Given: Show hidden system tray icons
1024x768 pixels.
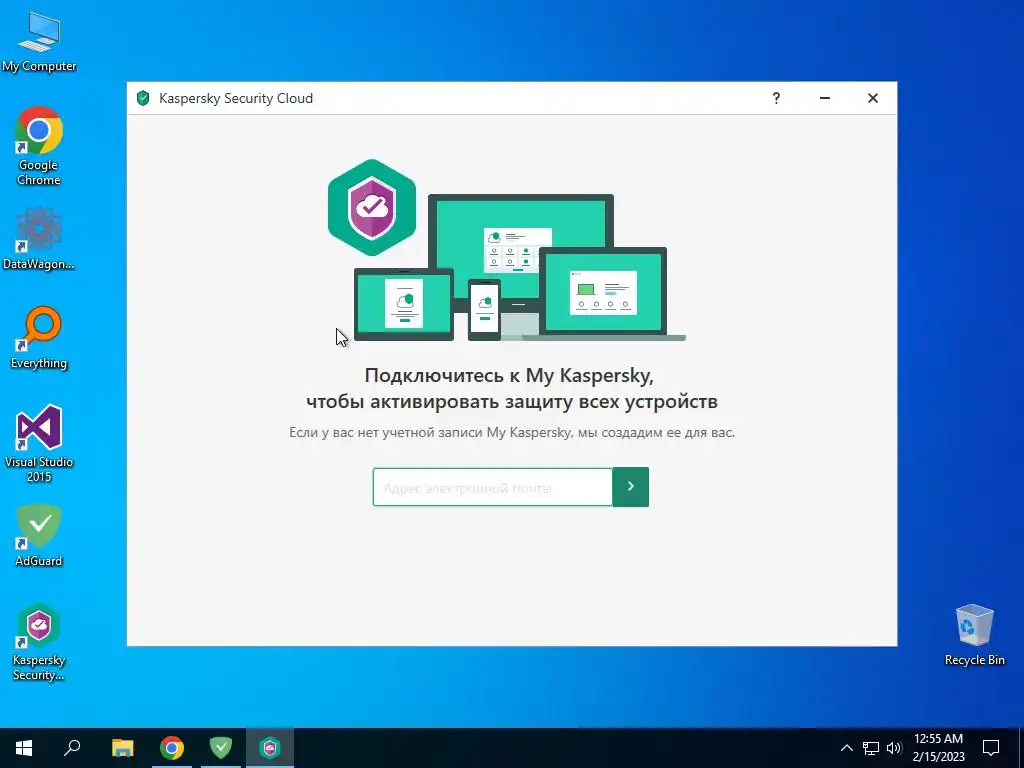Looking at the screenshot, I should point(846,748).
